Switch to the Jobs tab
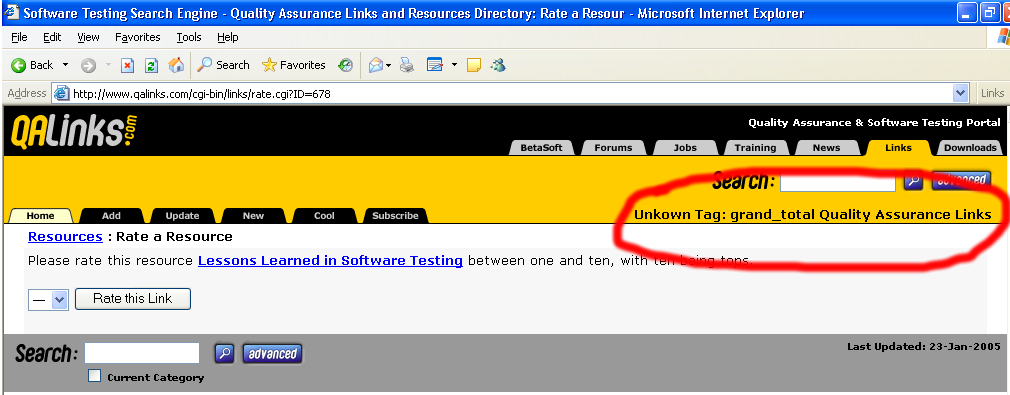Image resolution: width=1010 pixels, height=395 pixels. (685, 148)
